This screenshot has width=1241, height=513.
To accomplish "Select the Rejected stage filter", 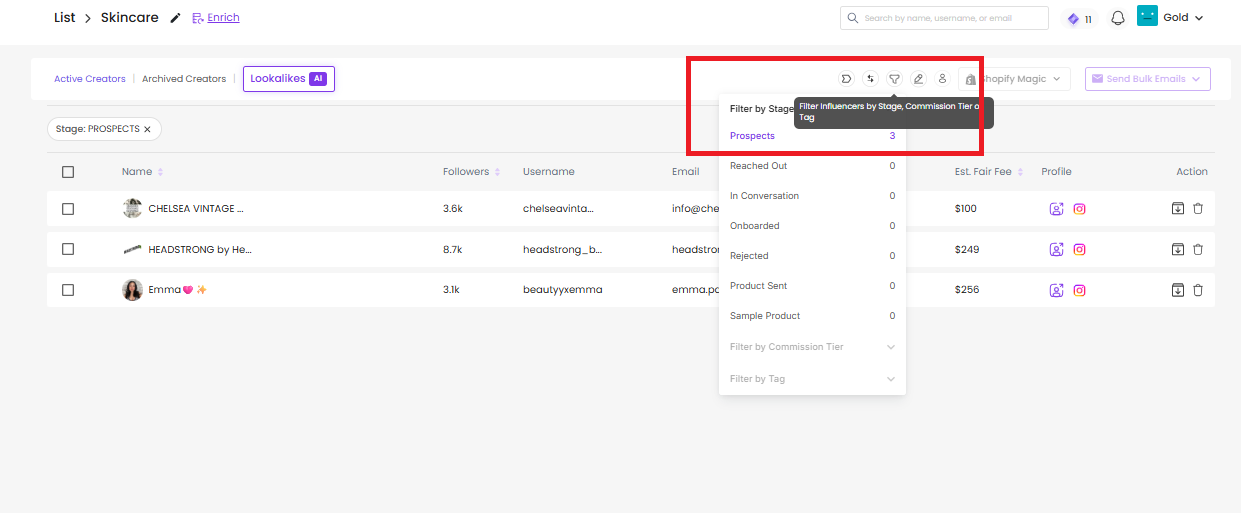I will click(812, 256).
